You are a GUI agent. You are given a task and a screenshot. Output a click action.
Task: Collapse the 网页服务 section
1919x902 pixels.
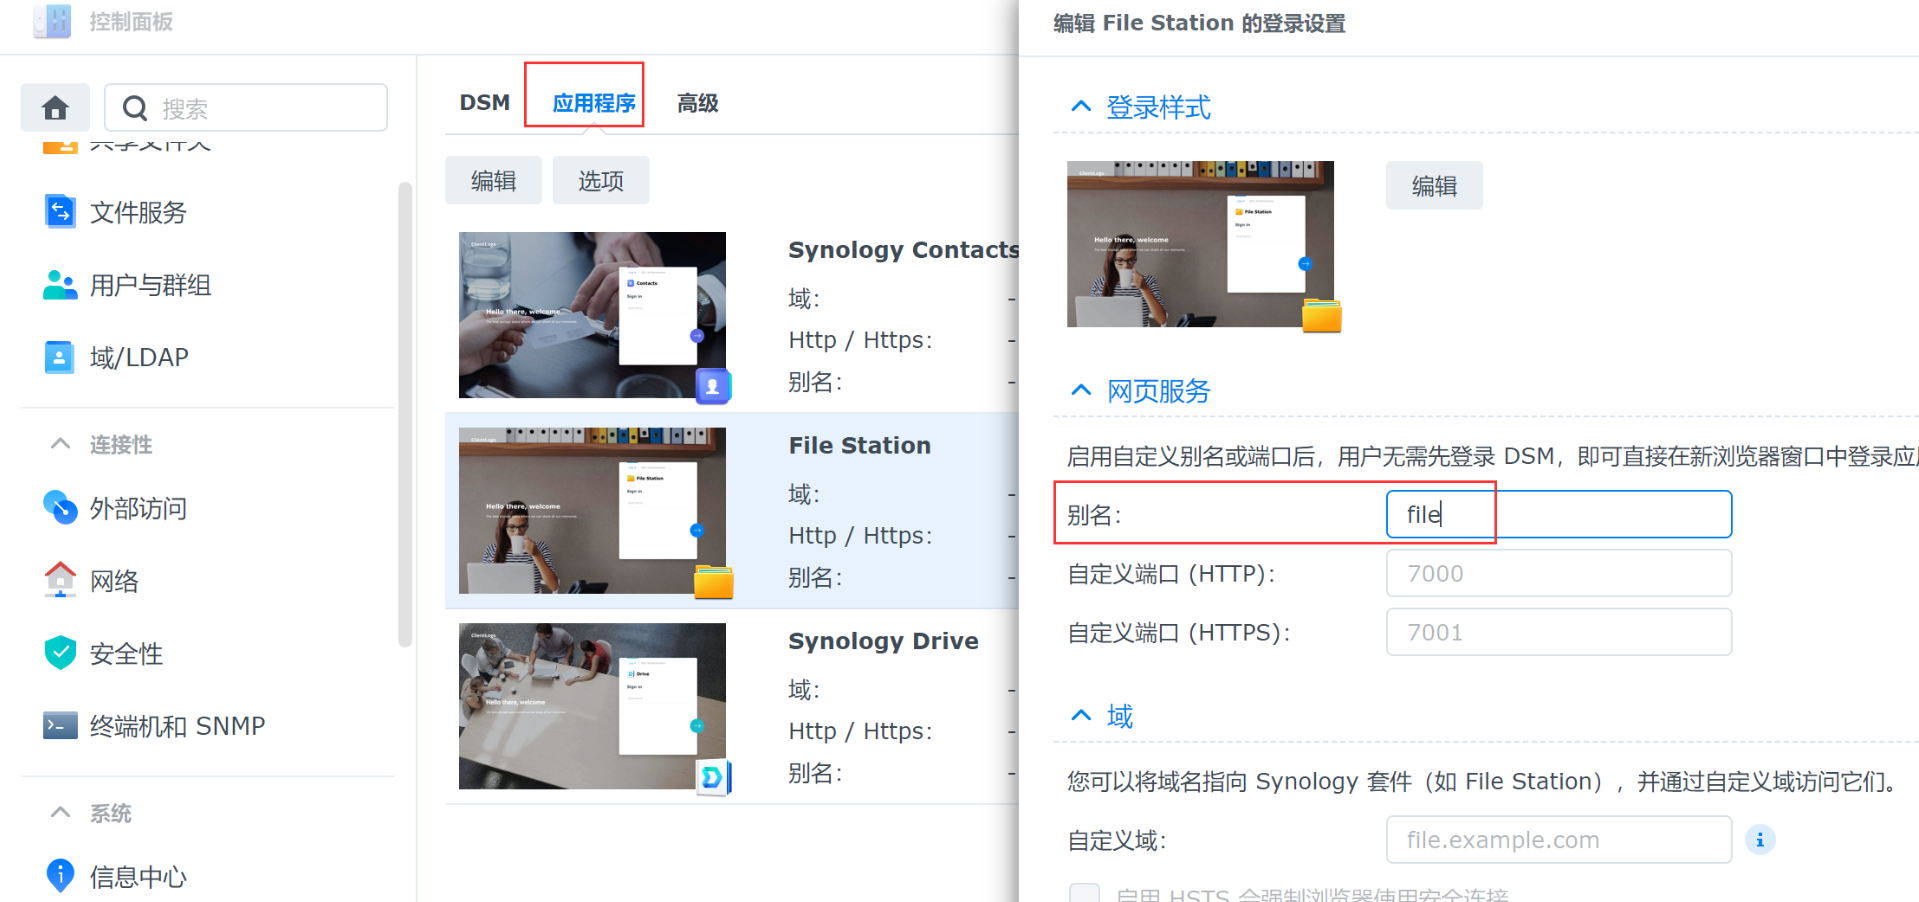[1081, 390]
